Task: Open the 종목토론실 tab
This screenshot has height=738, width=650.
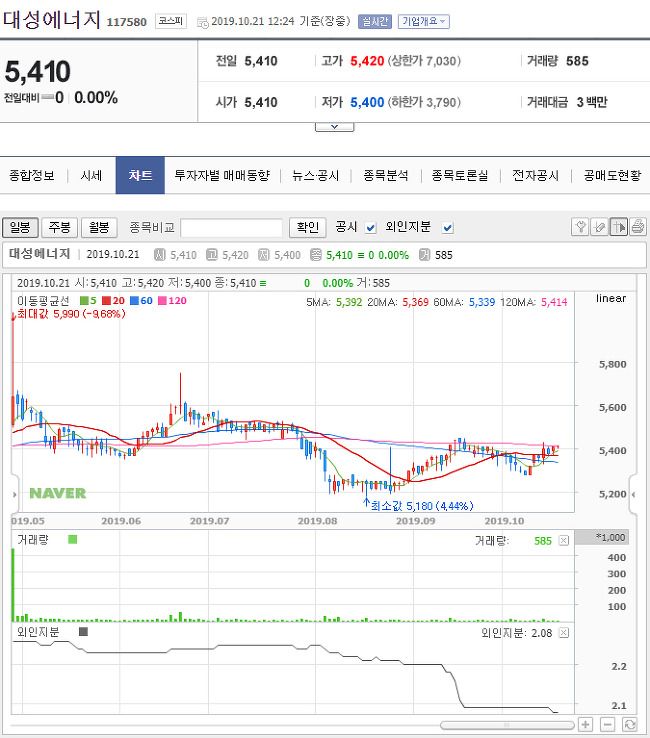Action: point(459,176)
